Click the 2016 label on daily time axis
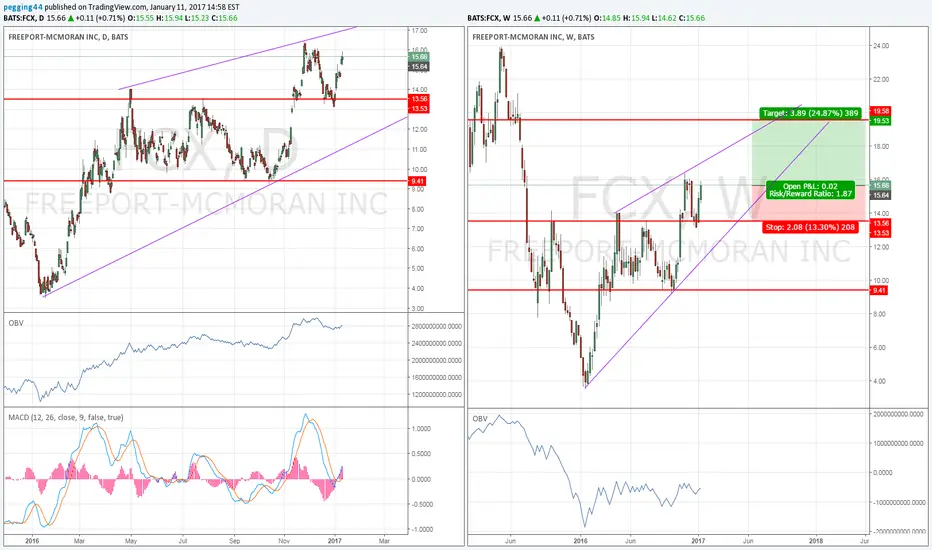 pyautogui.click(x=32, y=540)
